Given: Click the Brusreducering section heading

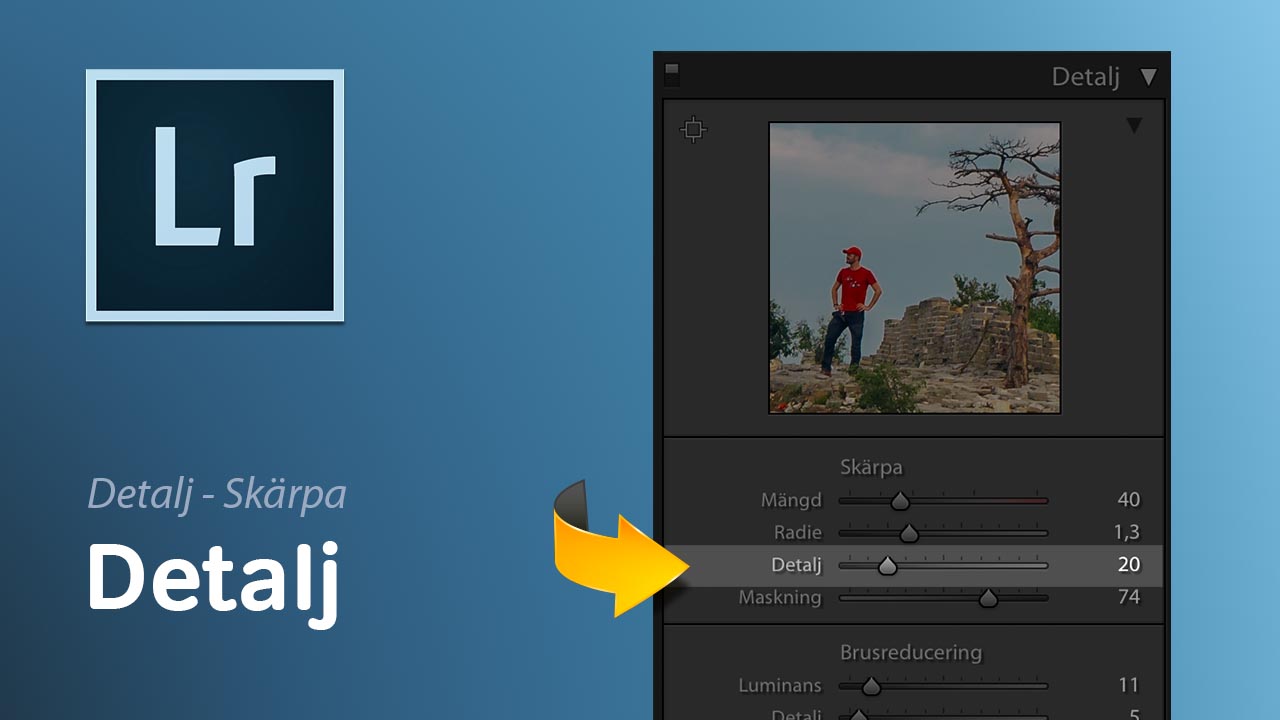Looking at the screenshot, I should point(911,652).
